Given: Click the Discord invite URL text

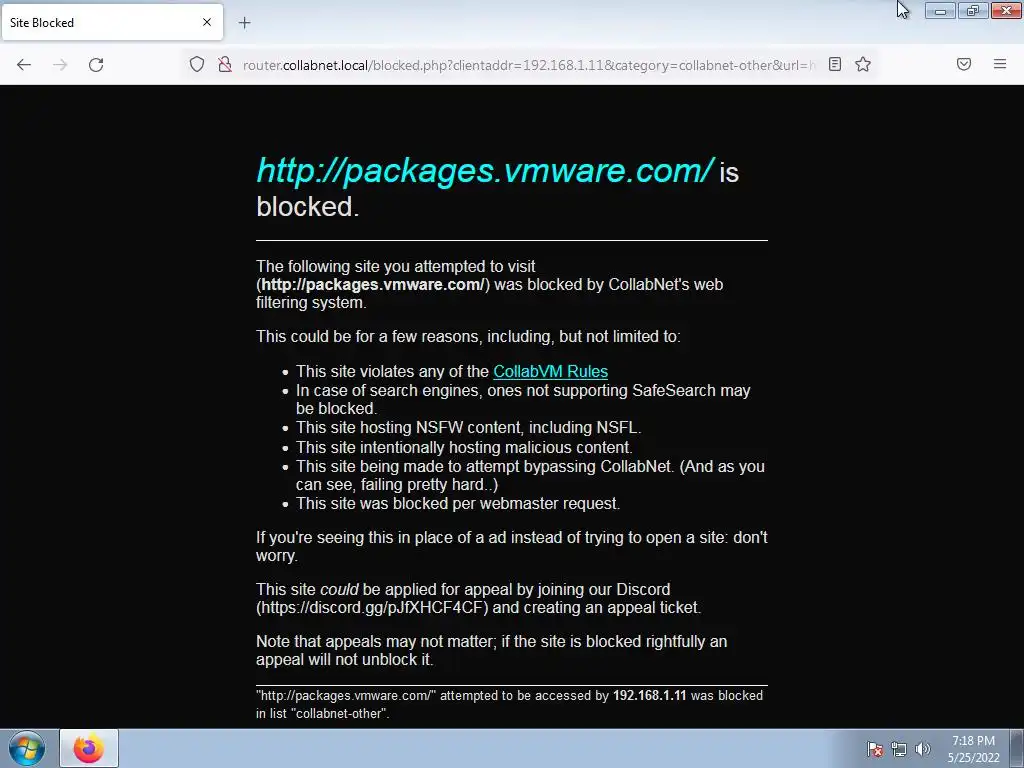Looking at the screenshot, I should pyautogui.click(x=373, y=607).
